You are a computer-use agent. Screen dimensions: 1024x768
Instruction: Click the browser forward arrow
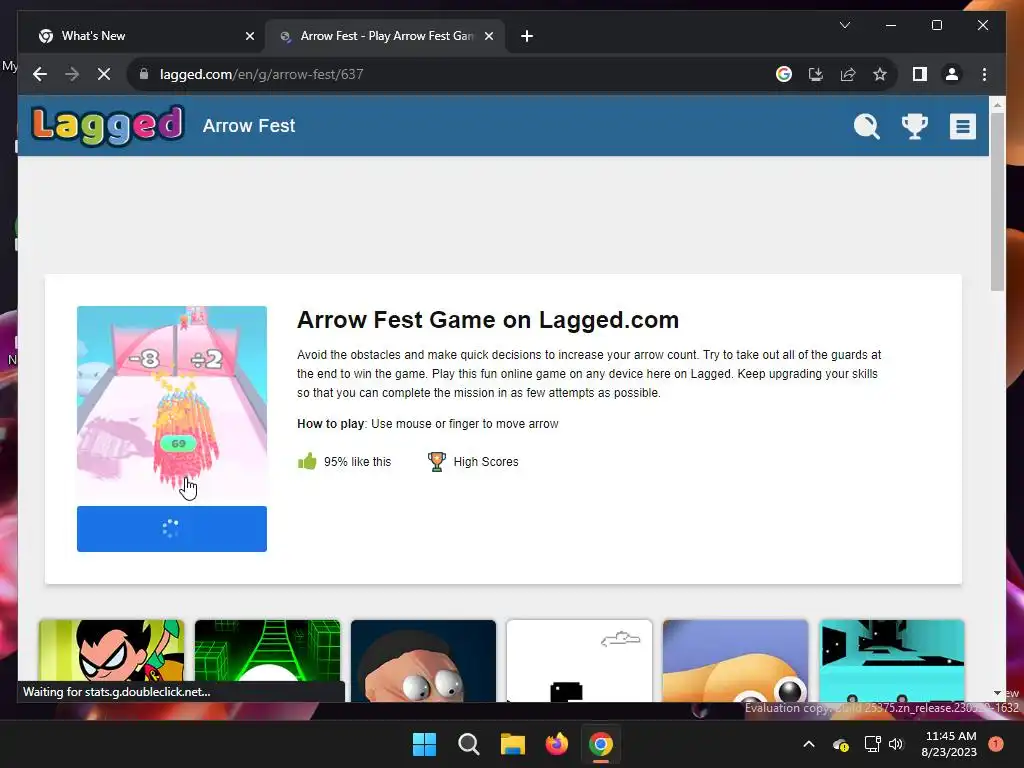coord(72,74)
